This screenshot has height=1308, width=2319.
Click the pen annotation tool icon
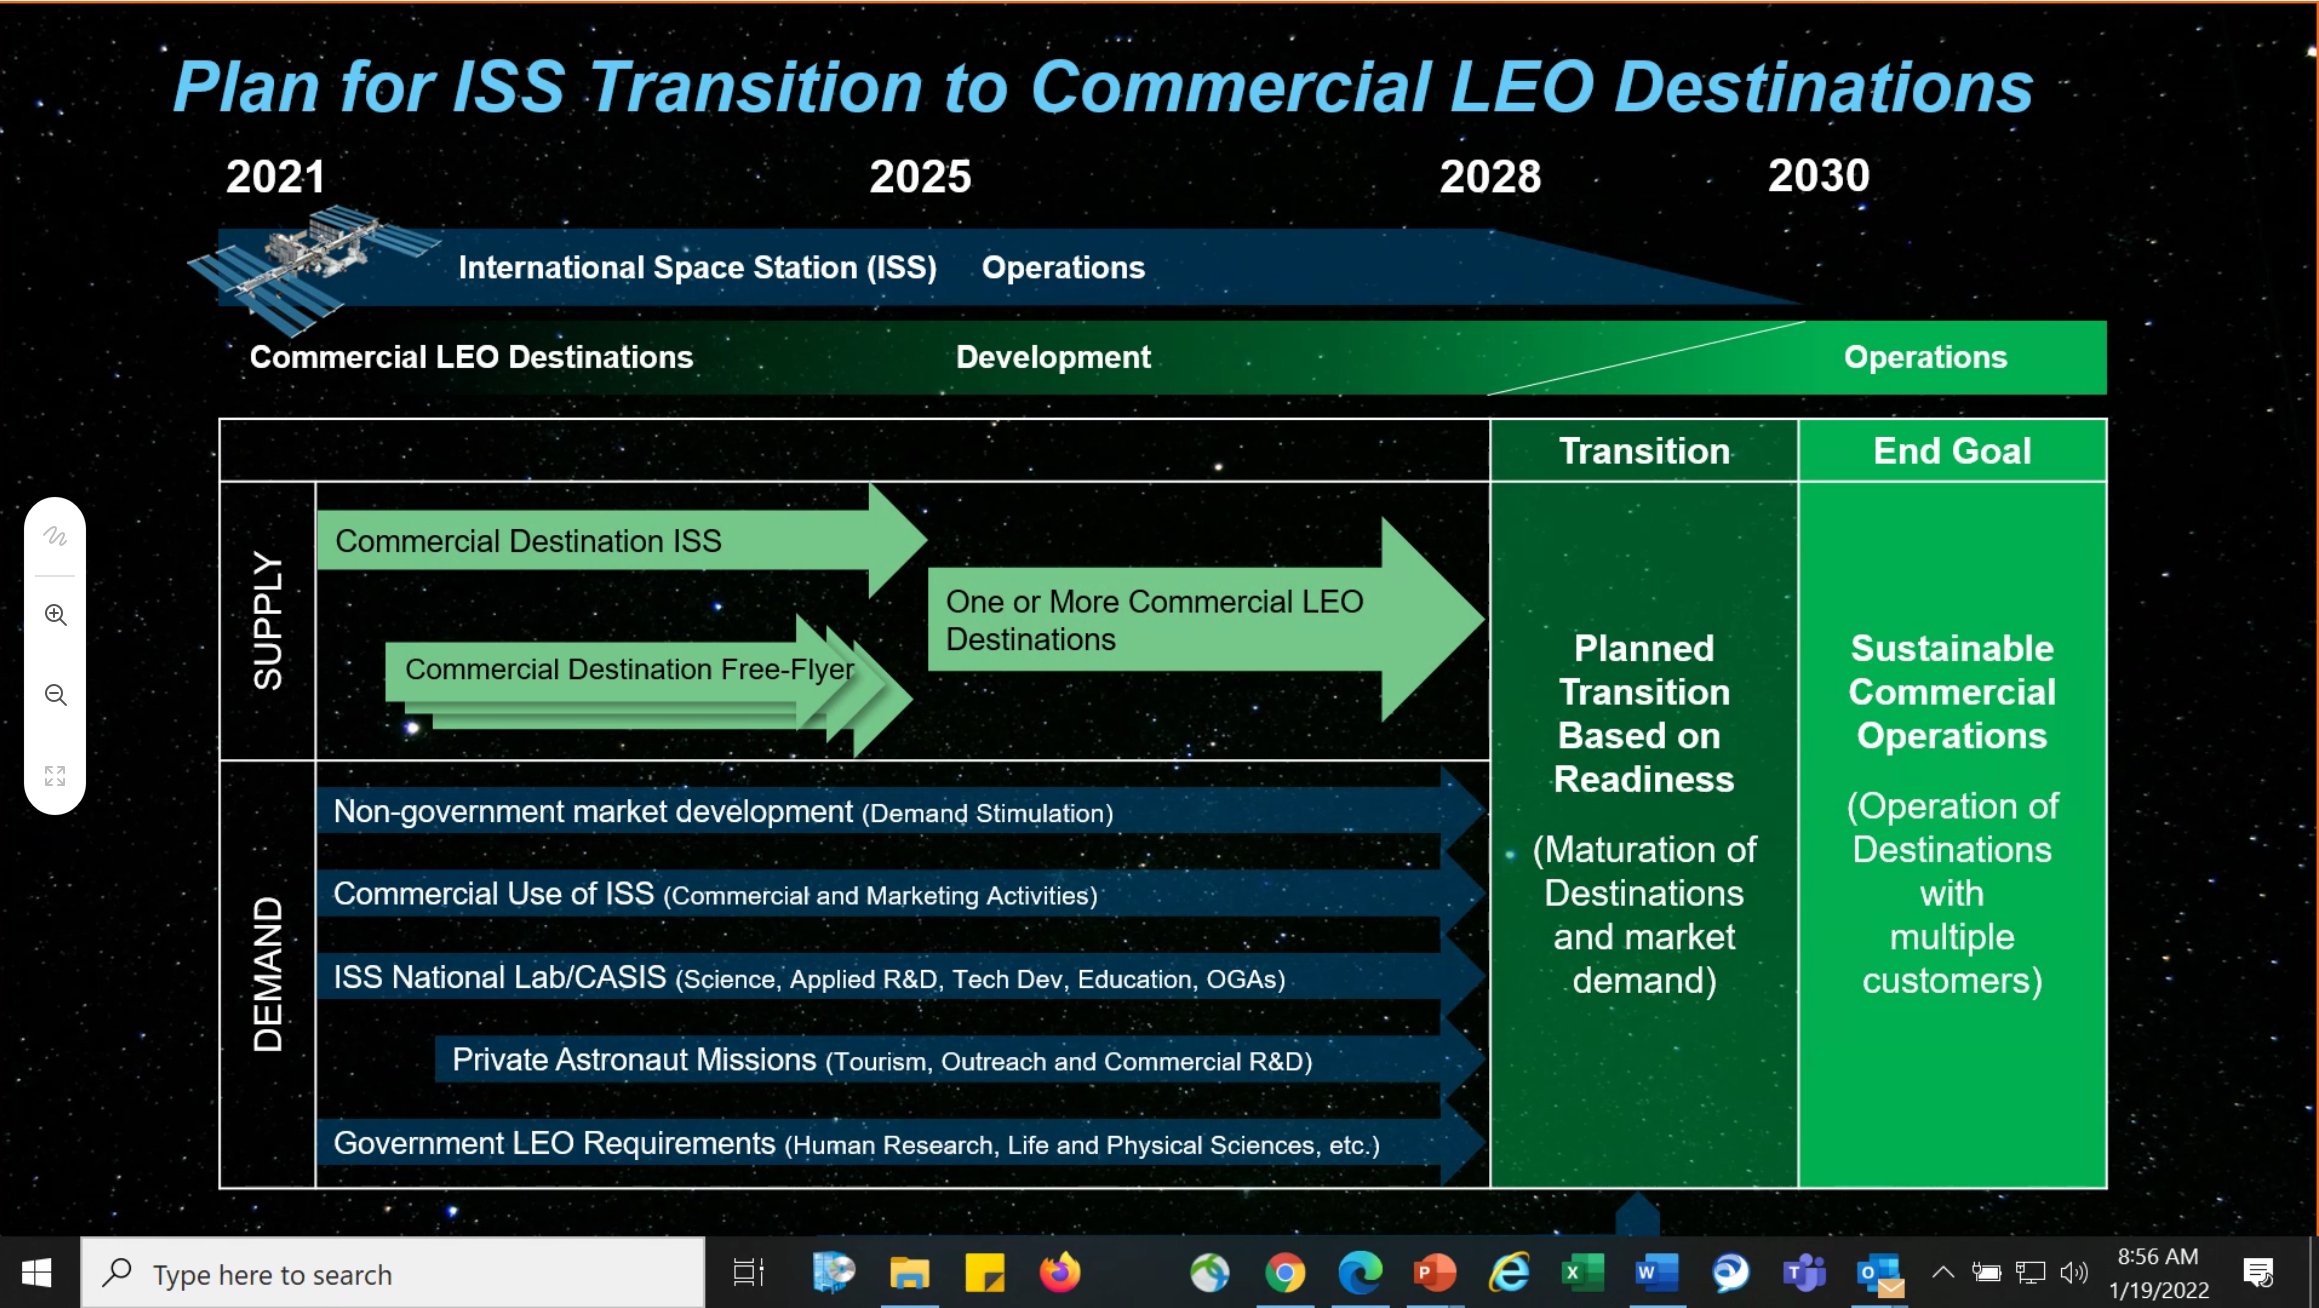point(55,537)
